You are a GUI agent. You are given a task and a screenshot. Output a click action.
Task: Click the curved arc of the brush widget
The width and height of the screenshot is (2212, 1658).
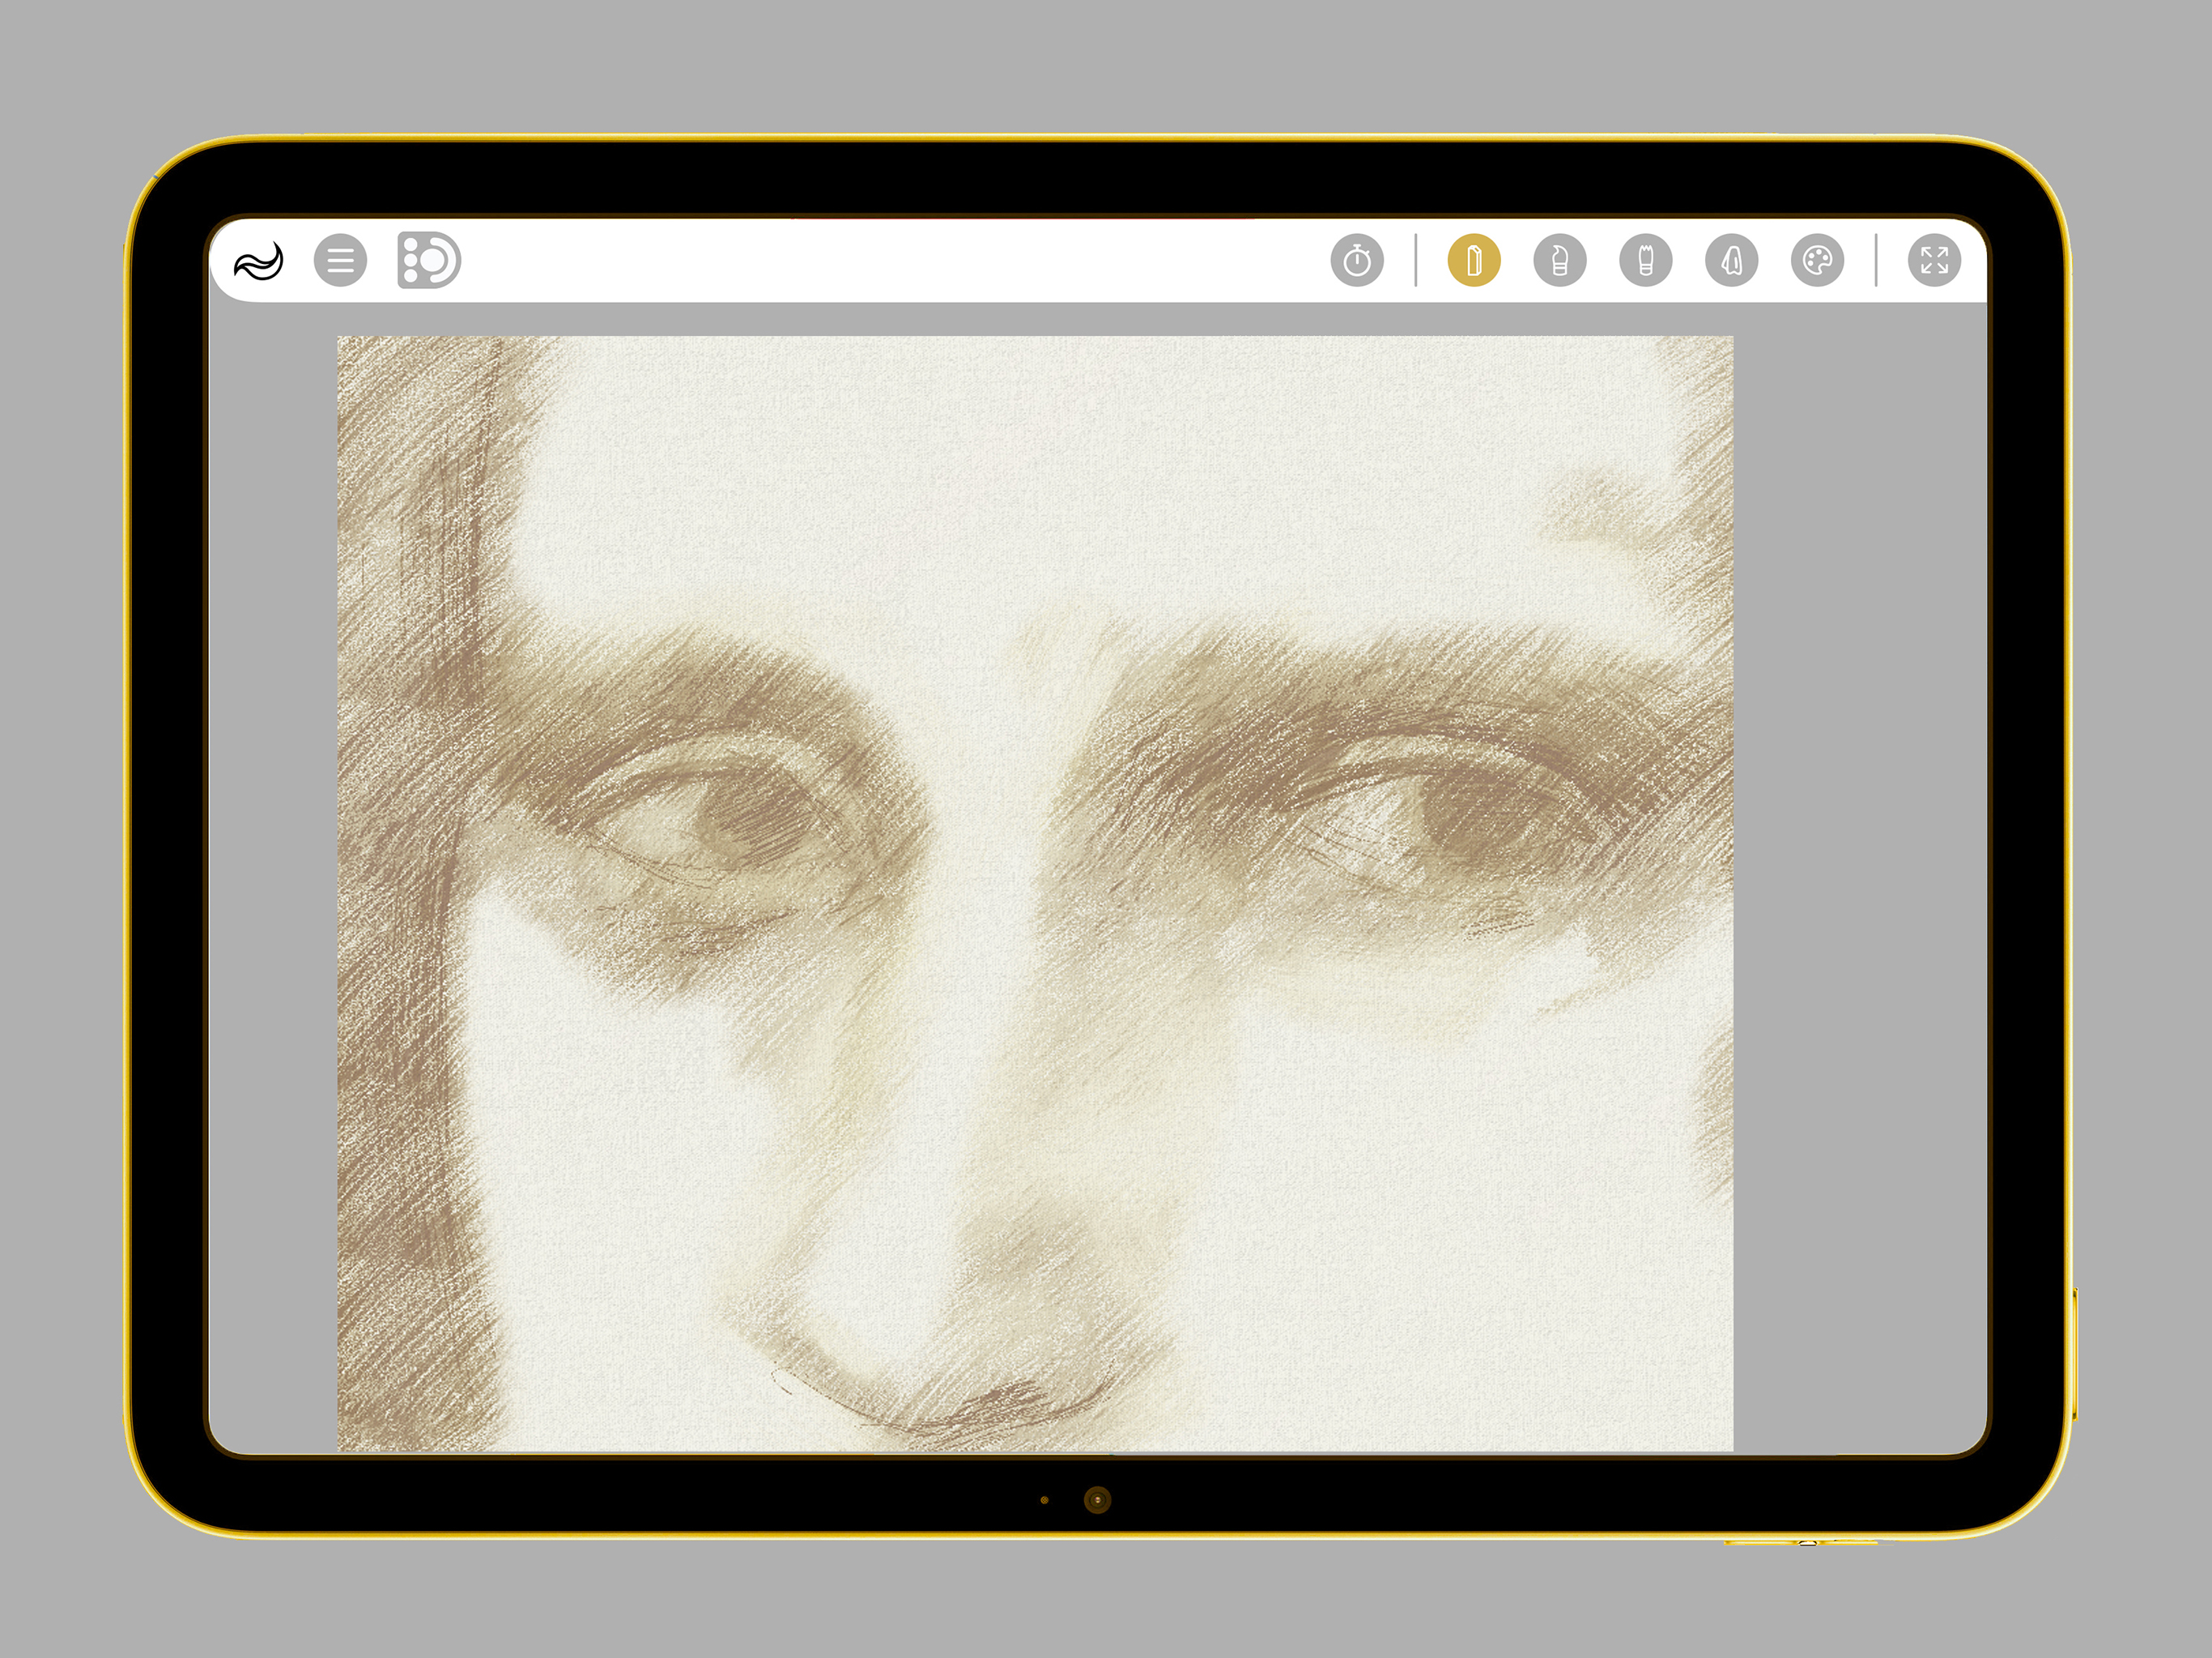(x=452, y=261)
